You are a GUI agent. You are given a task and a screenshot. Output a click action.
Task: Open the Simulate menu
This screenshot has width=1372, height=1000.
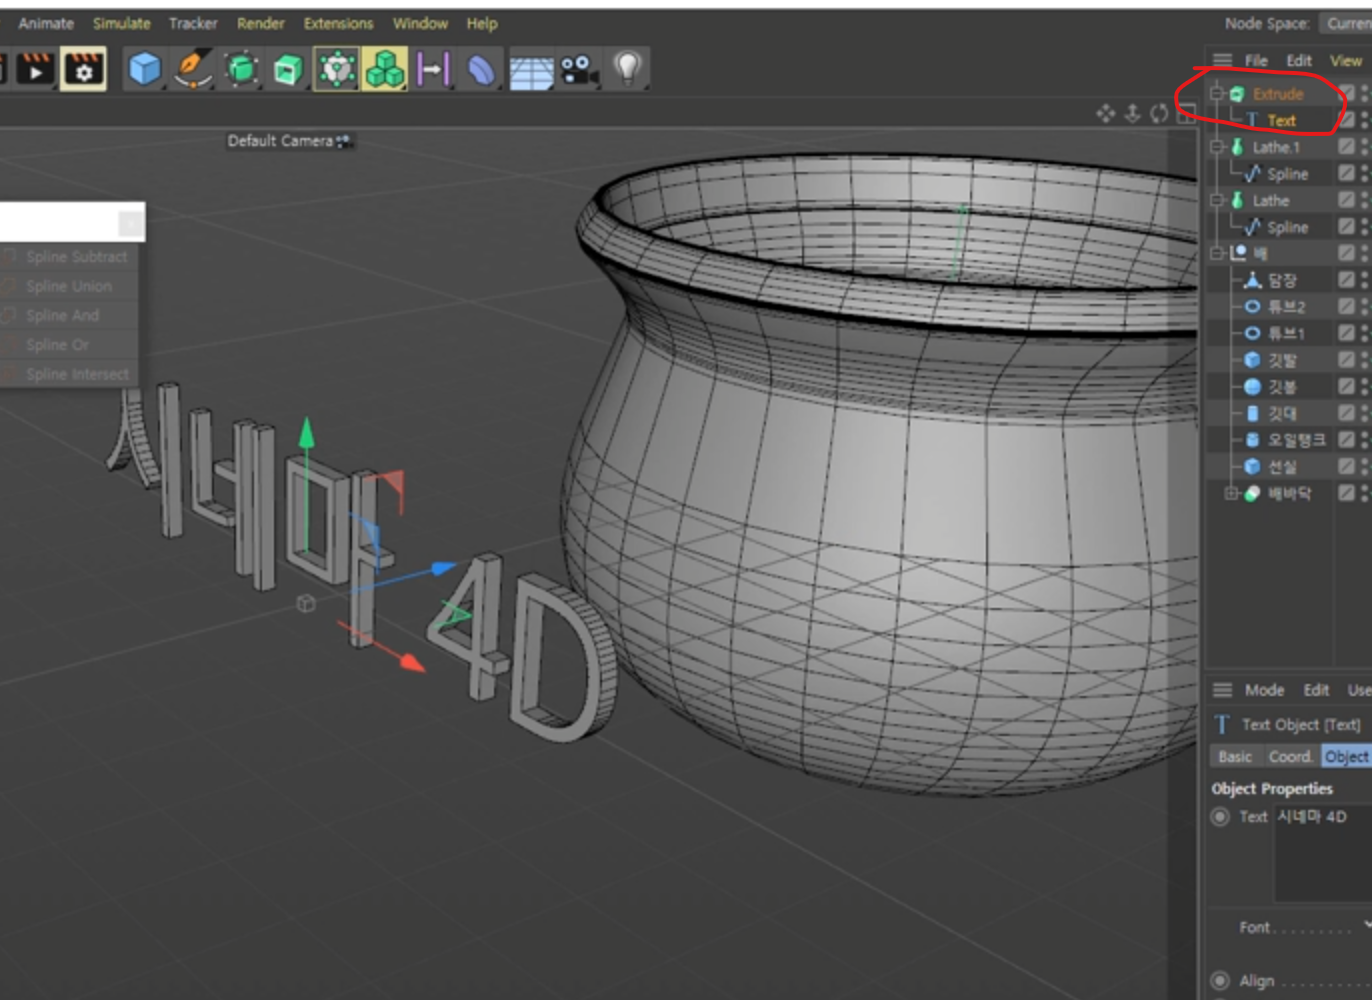pyautogui.click(x=122, y=23)
